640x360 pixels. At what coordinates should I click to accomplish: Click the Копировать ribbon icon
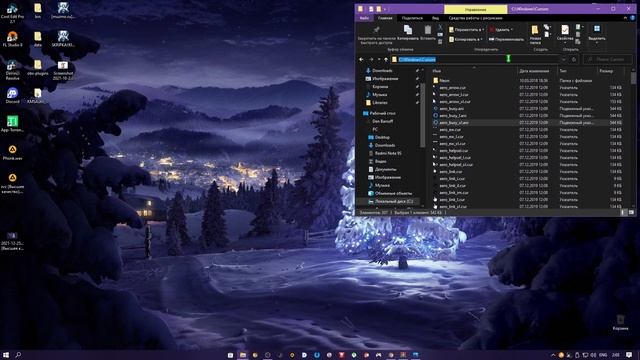(408, 29)
